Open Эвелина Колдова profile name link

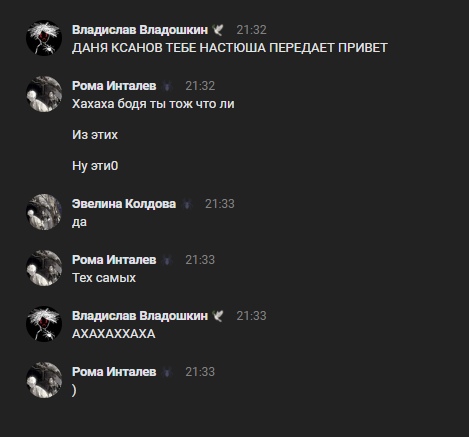point(124,204)
